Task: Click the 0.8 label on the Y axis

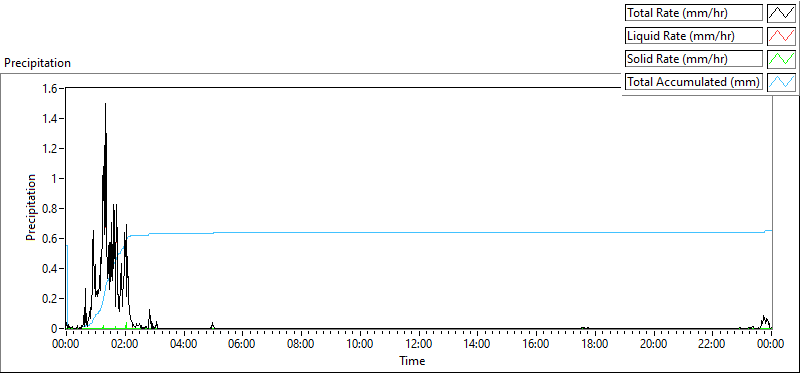Action: (53, 209)
